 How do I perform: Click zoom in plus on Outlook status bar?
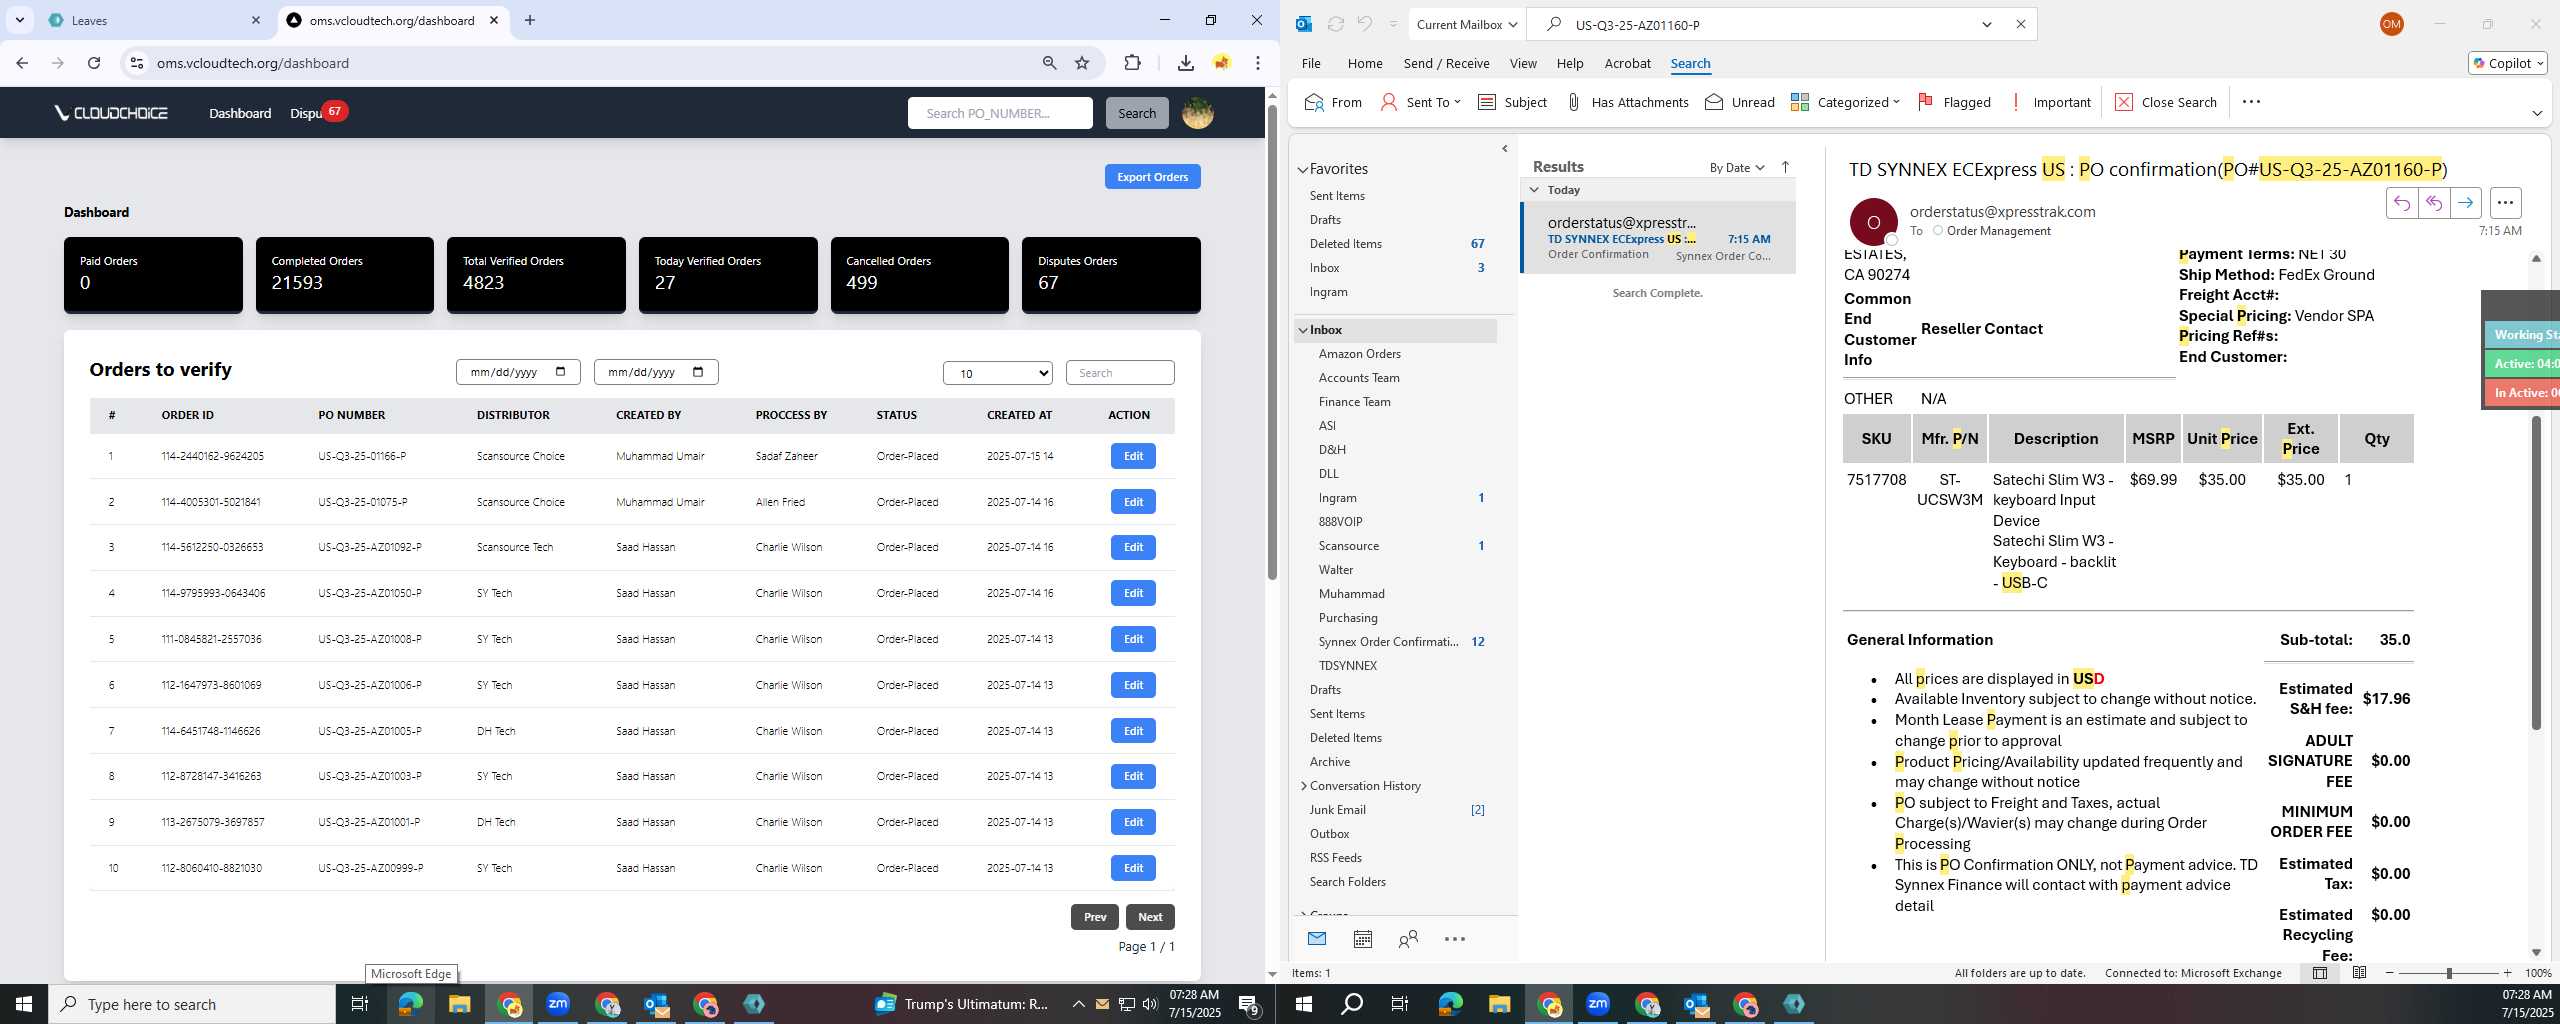click(2507, 973)
